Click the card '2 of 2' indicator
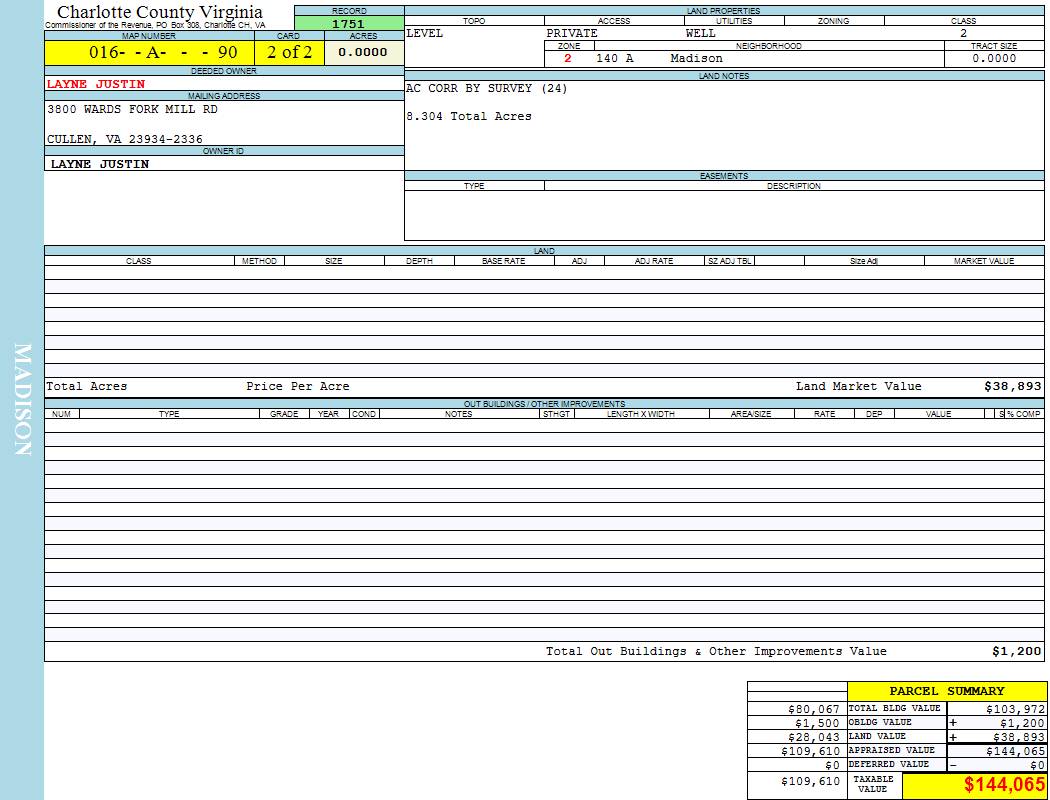The image size is (1050, 800). click(289, 52)
